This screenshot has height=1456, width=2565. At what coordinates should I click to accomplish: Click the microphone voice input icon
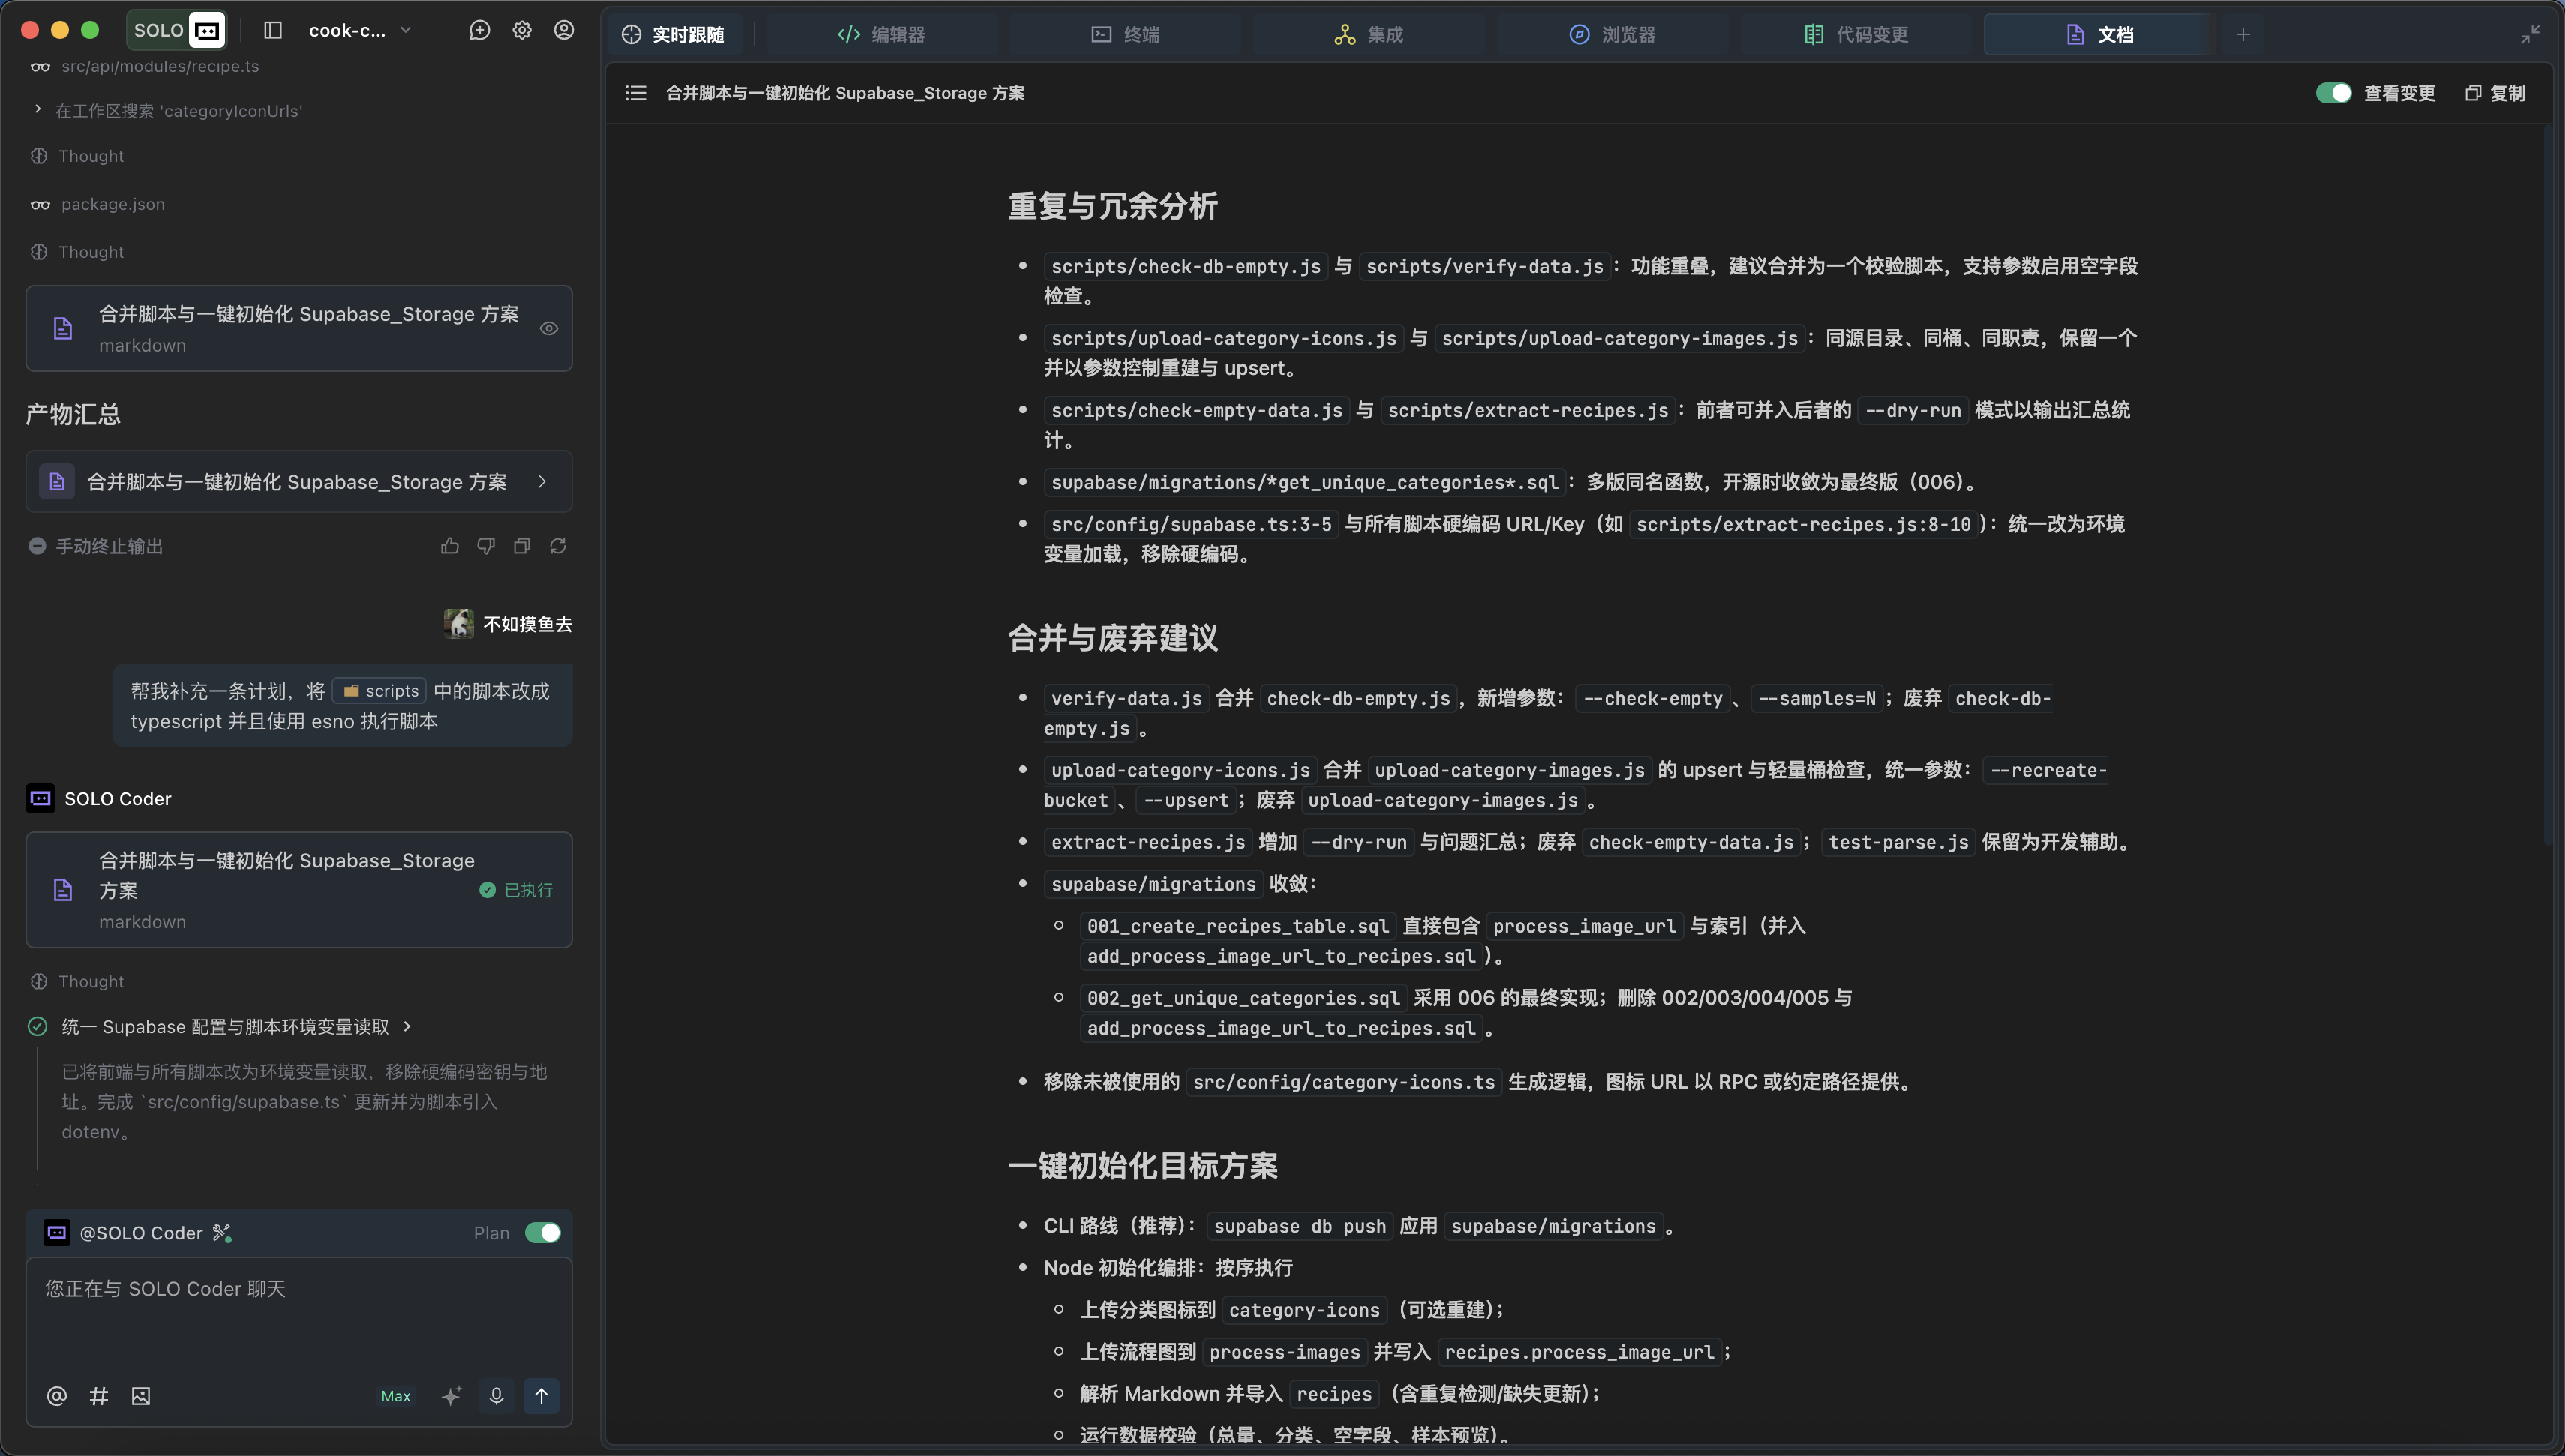tap(496, 1396)
